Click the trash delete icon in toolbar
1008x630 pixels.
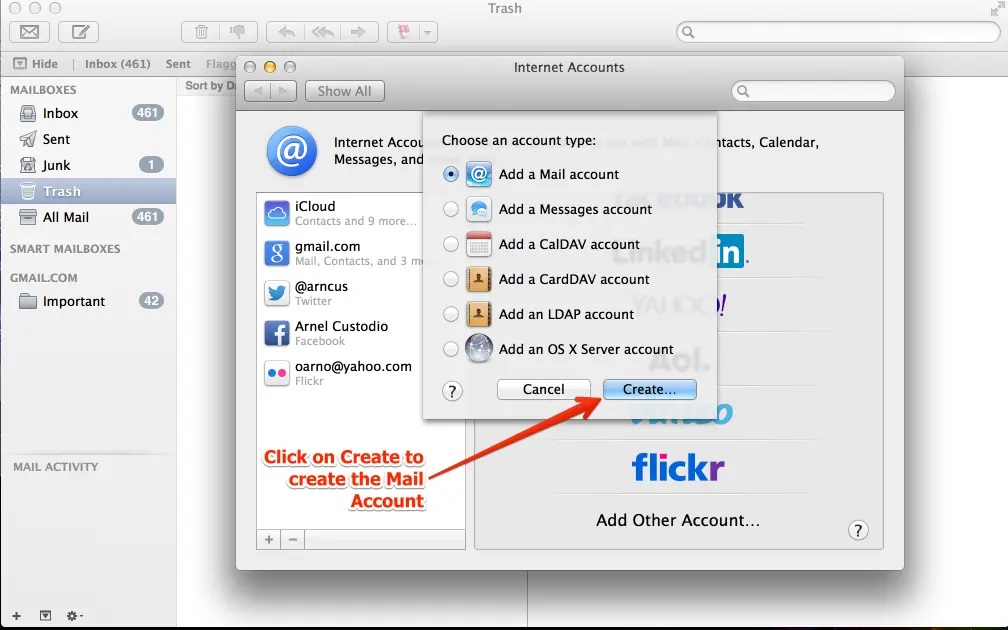click(x=201, y=32)
